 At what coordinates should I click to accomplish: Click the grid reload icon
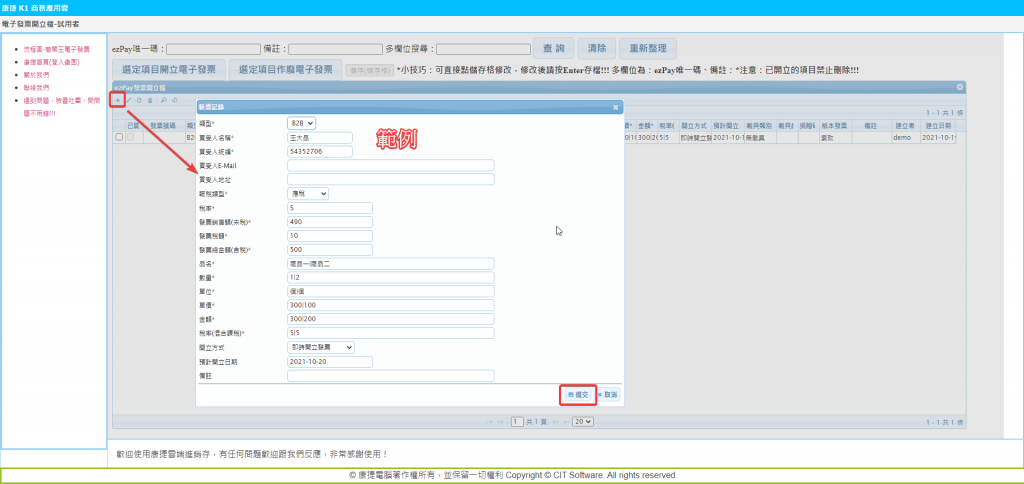(174, 100)
